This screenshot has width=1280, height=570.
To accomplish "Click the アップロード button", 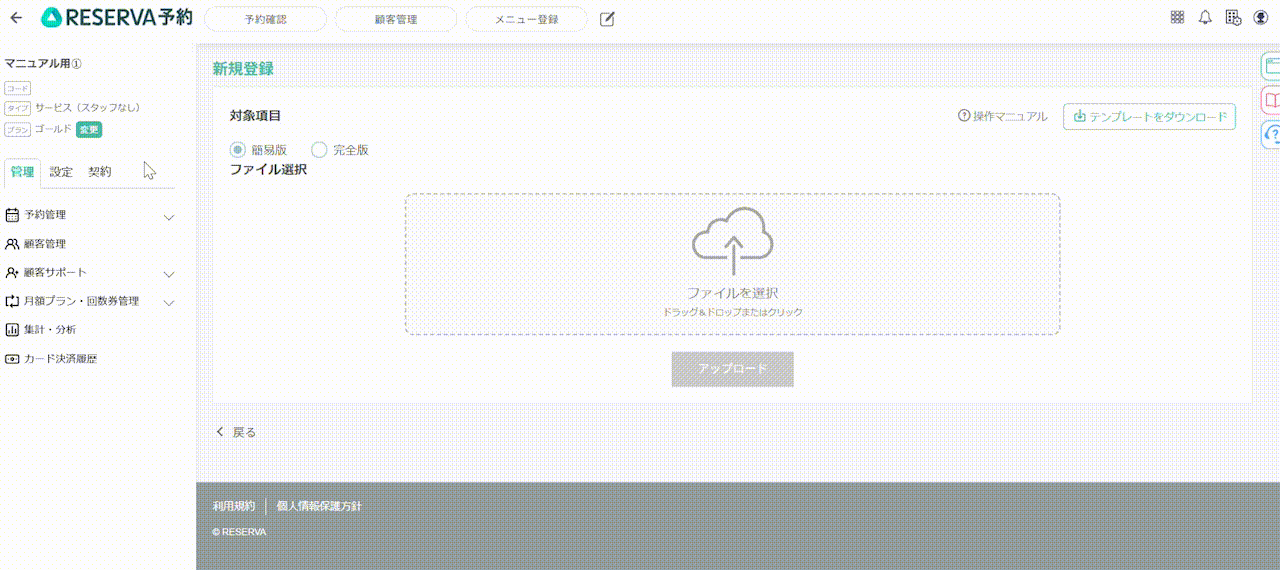I will click(x=733, y=369).
